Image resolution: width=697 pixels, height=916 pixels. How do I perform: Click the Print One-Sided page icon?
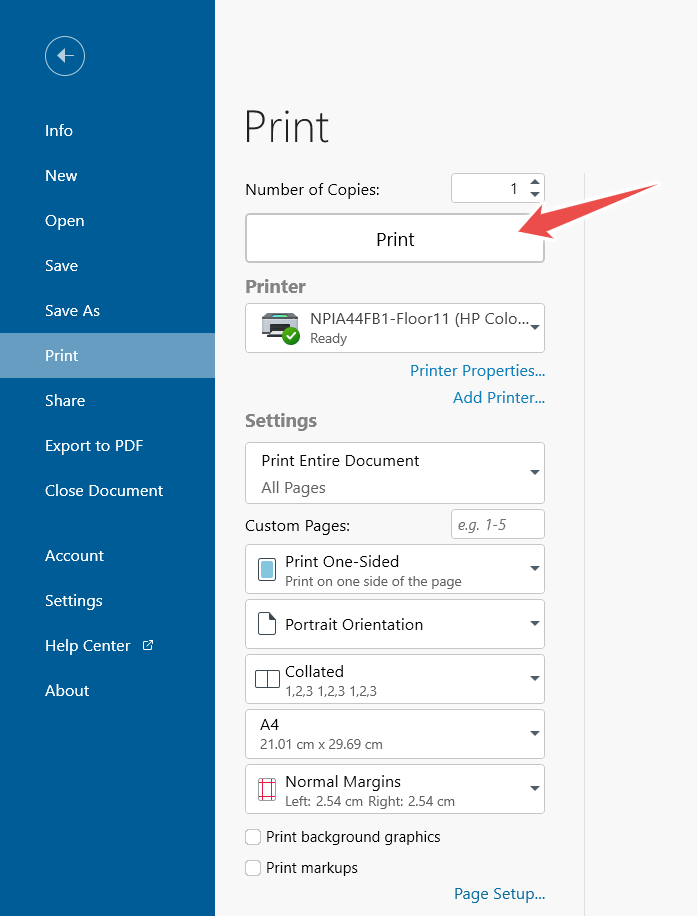(267, 570)
